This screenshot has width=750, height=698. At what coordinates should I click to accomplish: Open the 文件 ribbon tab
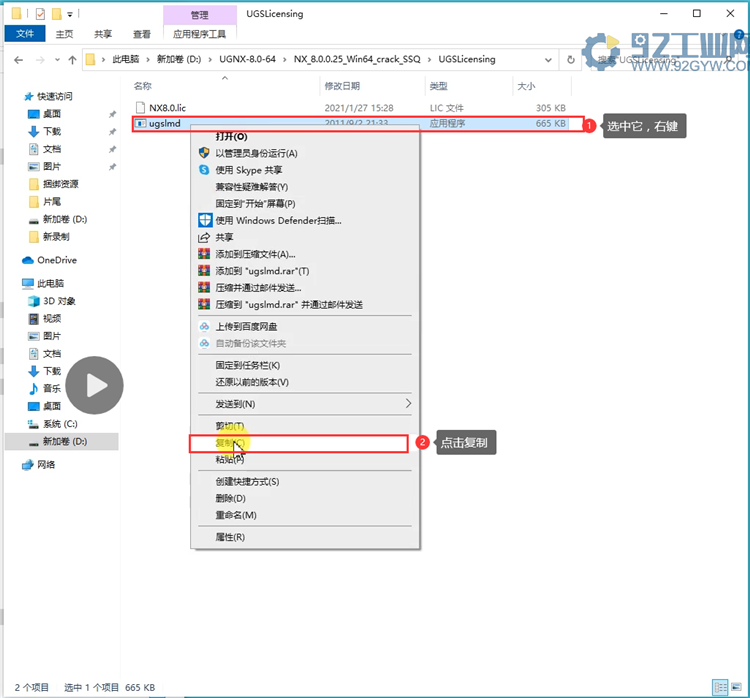pyautogui.click(x=25, y=33)
